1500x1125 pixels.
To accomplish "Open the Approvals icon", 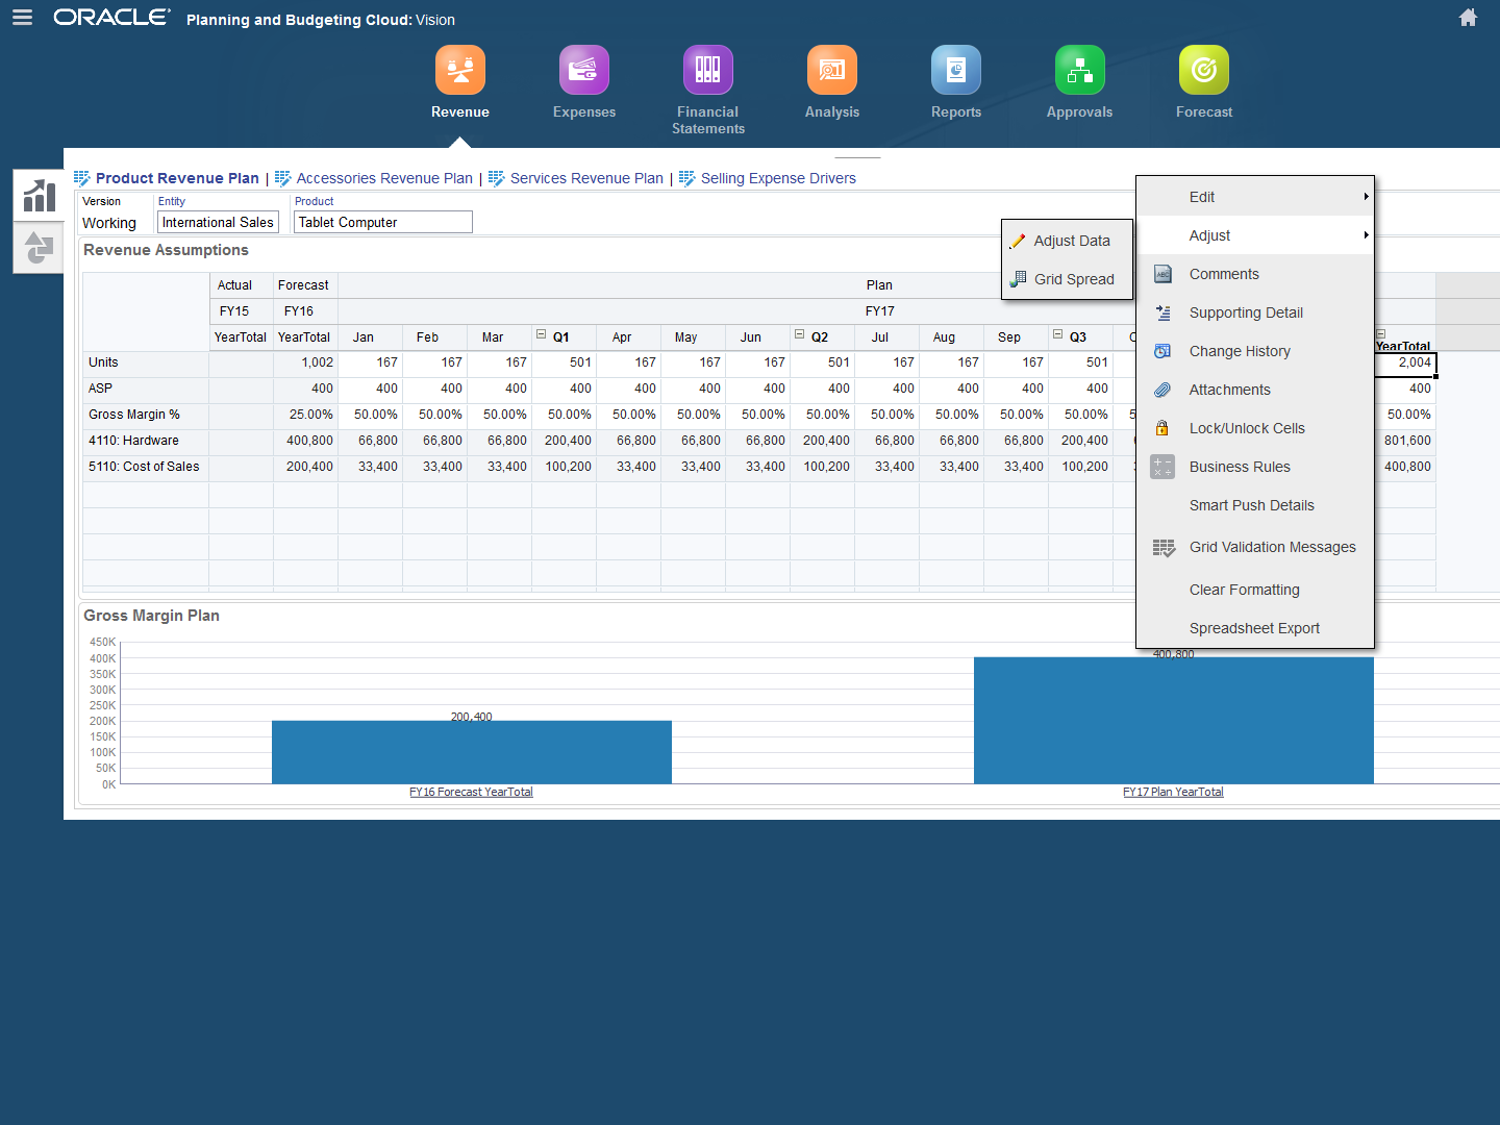I will coord(1080,71).
